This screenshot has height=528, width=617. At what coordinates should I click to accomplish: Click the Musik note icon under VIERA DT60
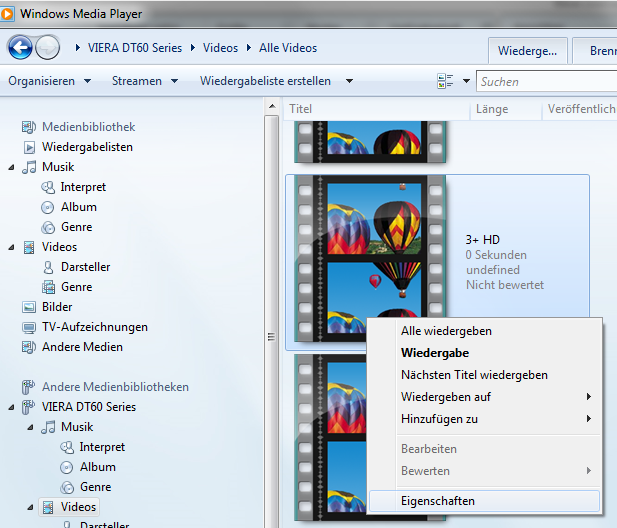(48, 427)
